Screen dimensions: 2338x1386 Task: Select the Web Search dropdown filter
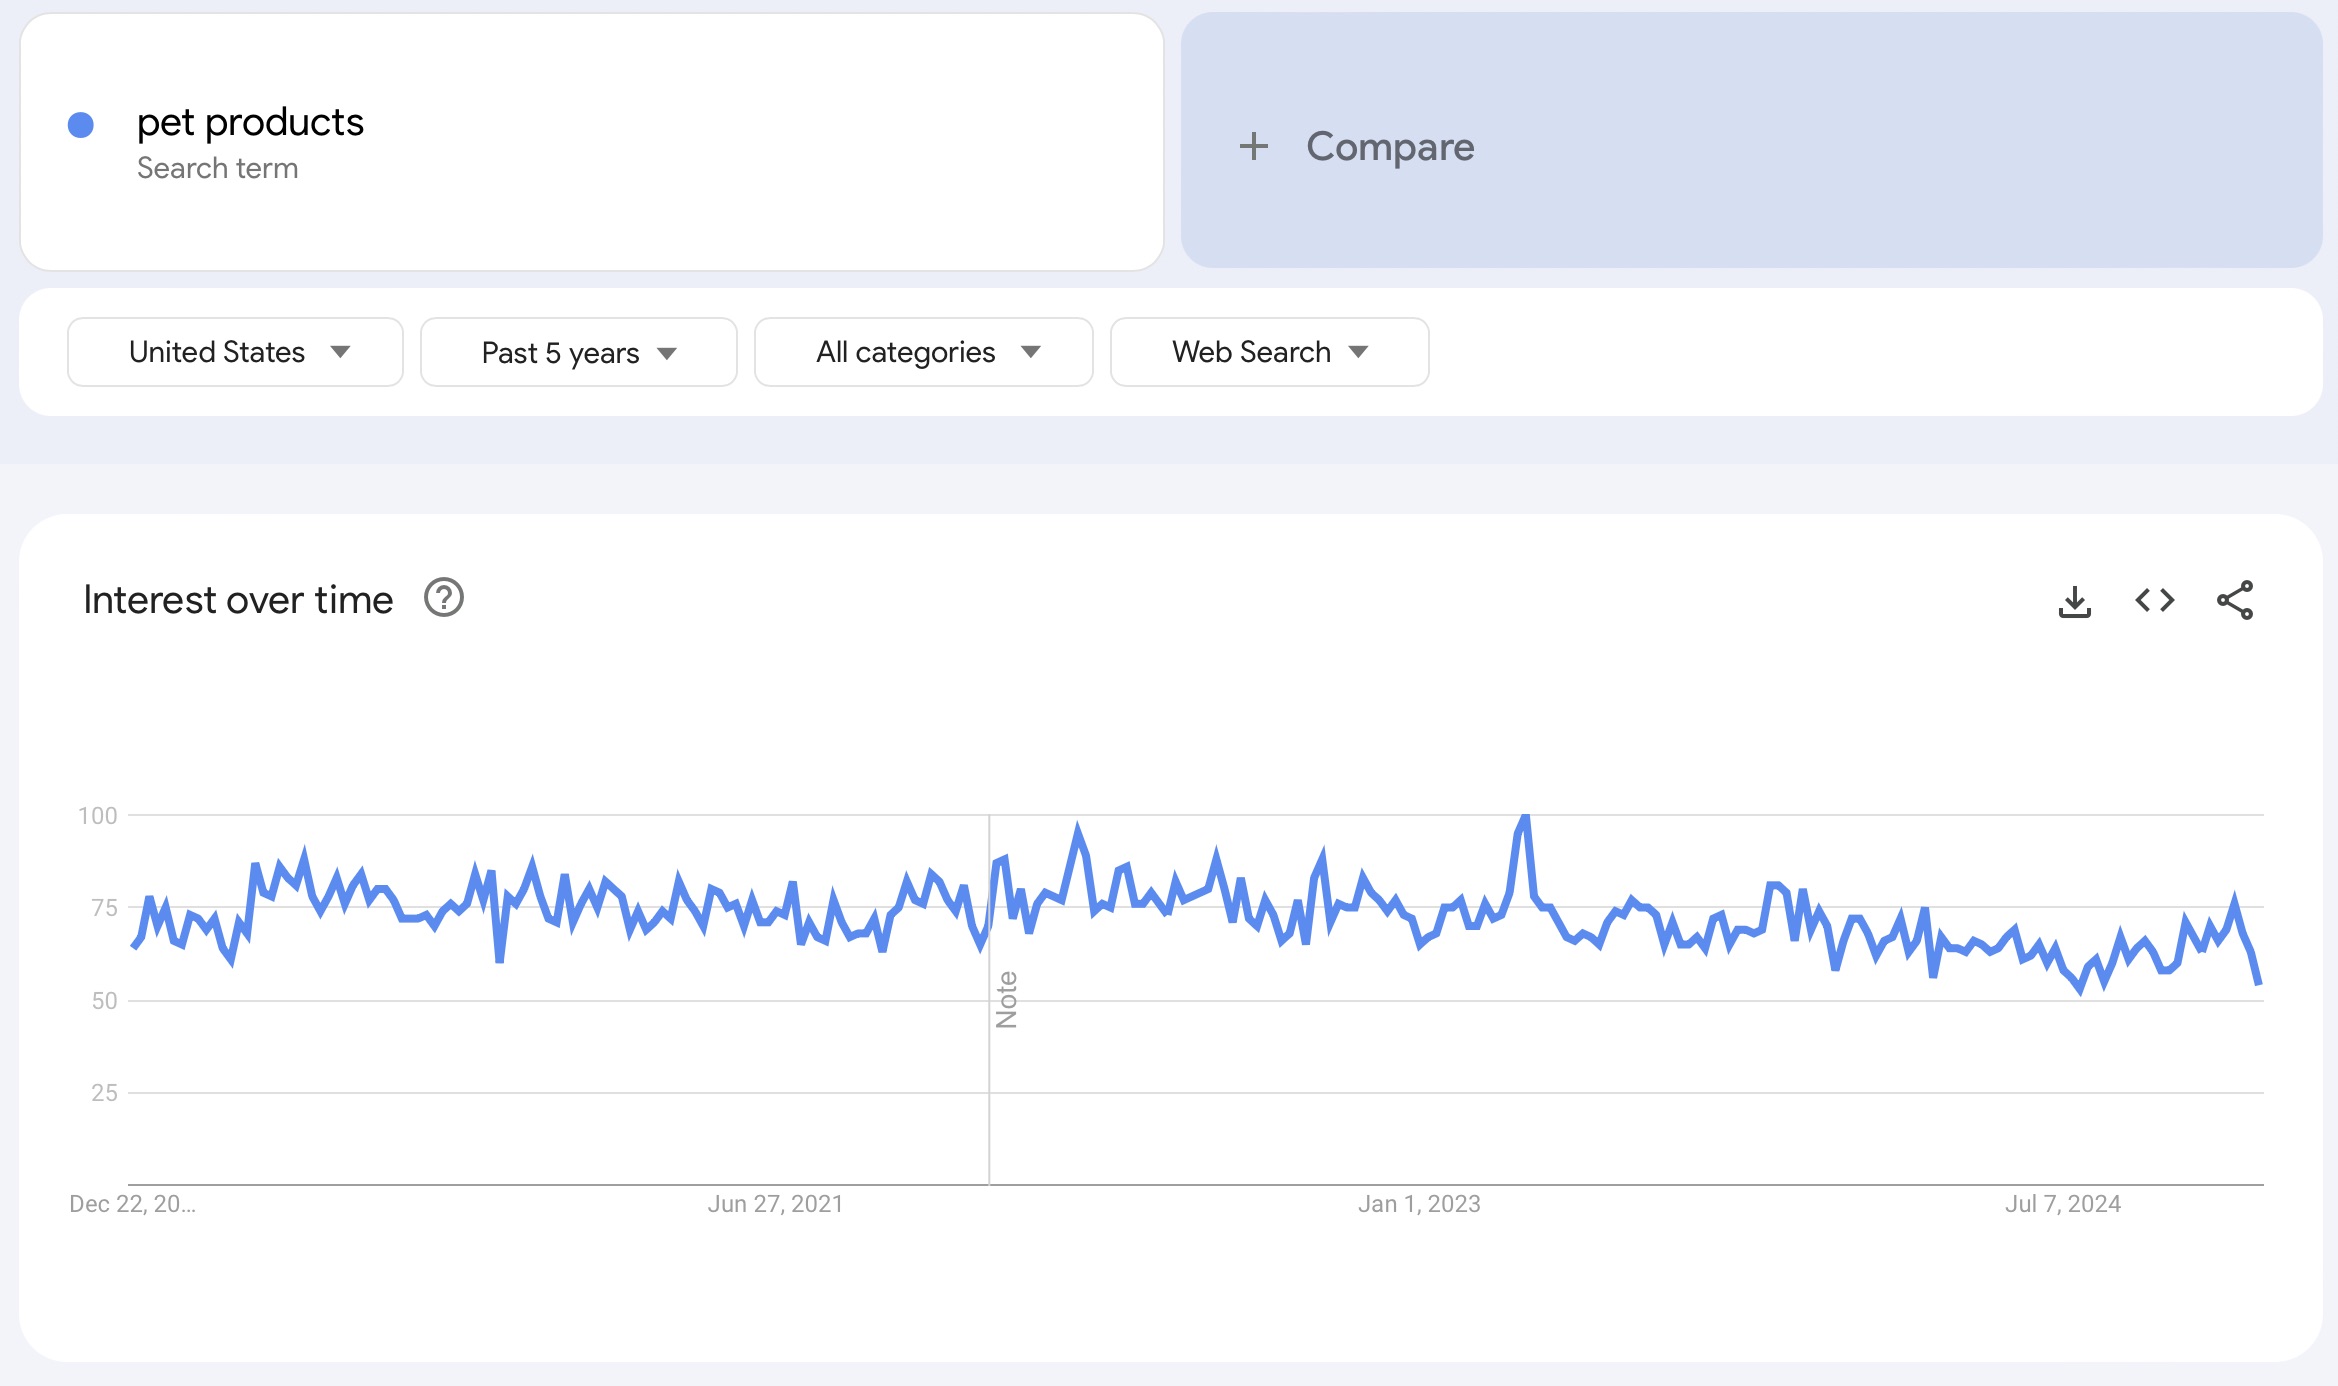(x=1269, y=351)
